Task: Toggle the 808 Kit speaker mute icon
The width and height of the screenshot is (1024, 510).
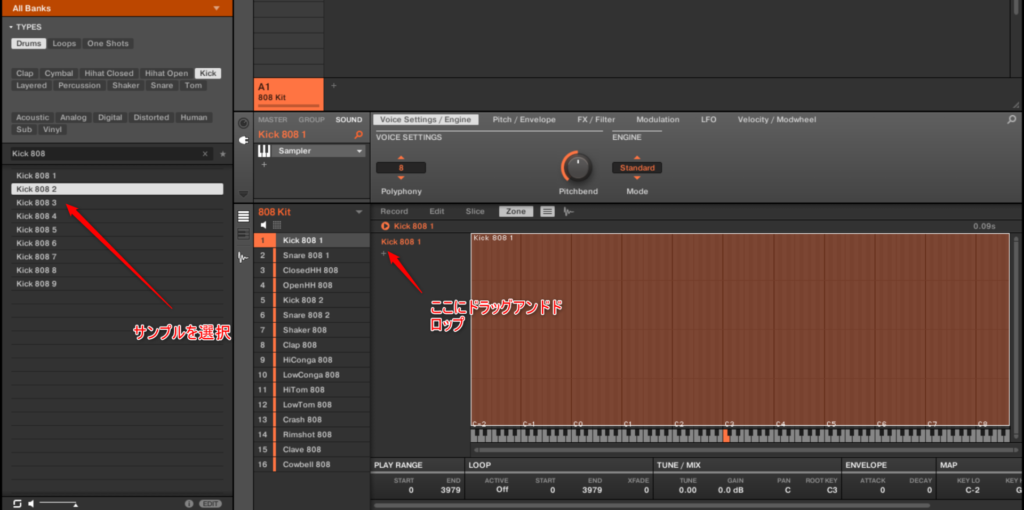Action: click(264, 225)
